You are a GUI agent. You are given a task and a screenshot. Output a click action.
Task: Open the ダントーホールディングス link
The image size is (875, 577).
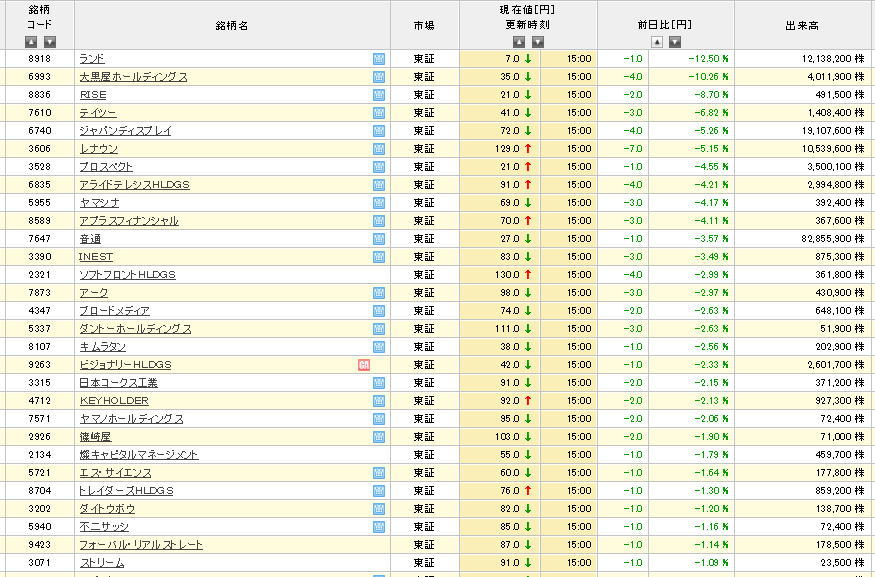135,329
